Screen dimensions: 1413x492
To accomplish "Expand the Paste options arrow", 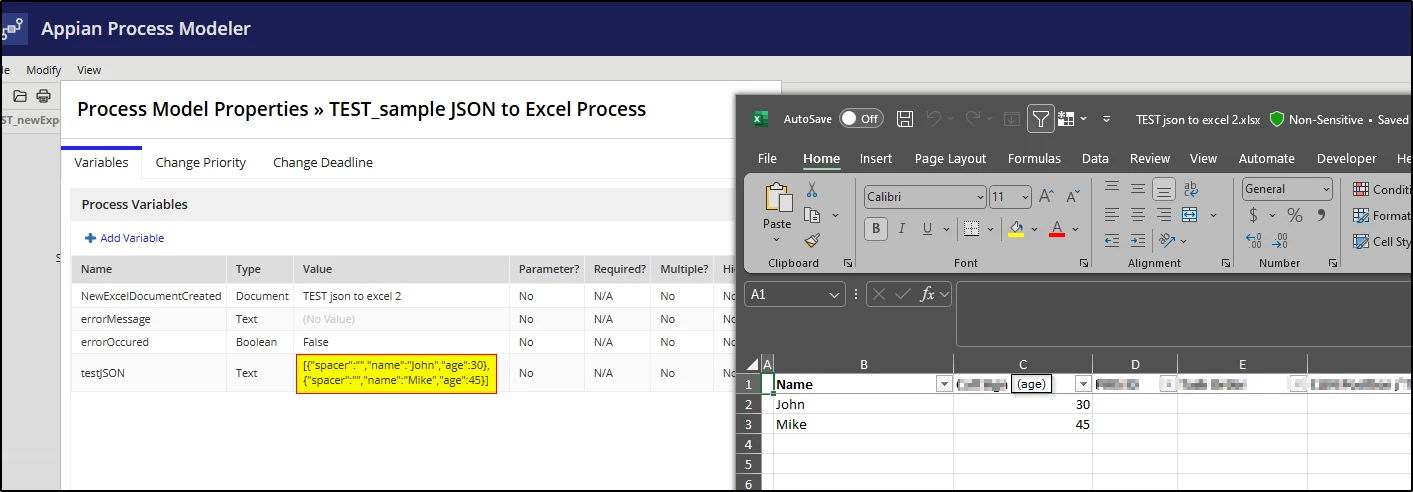I will [x=777, y=240].
